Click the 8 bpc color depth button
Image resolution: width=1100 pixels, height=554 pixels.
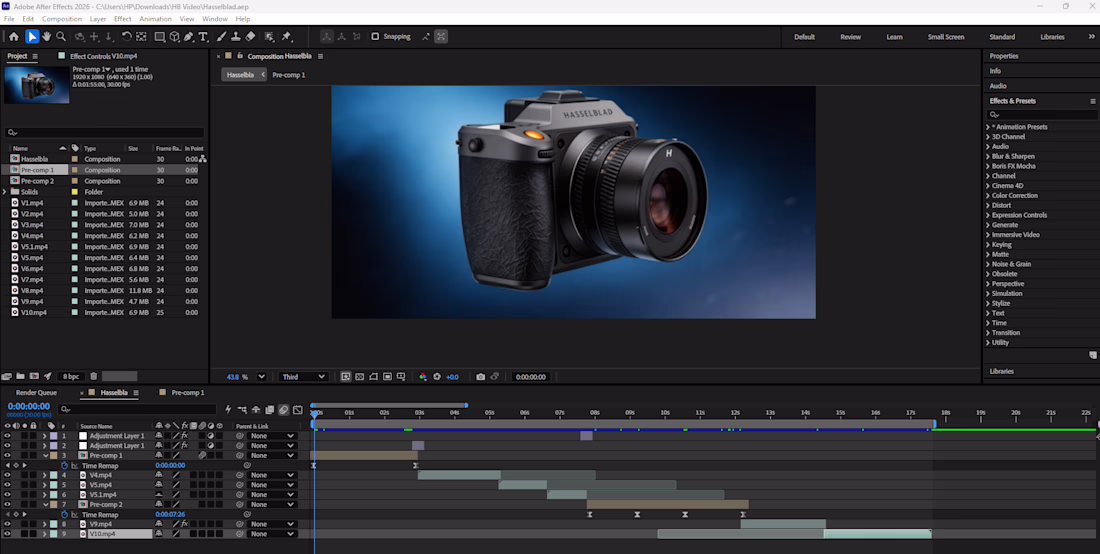[71, 377]
